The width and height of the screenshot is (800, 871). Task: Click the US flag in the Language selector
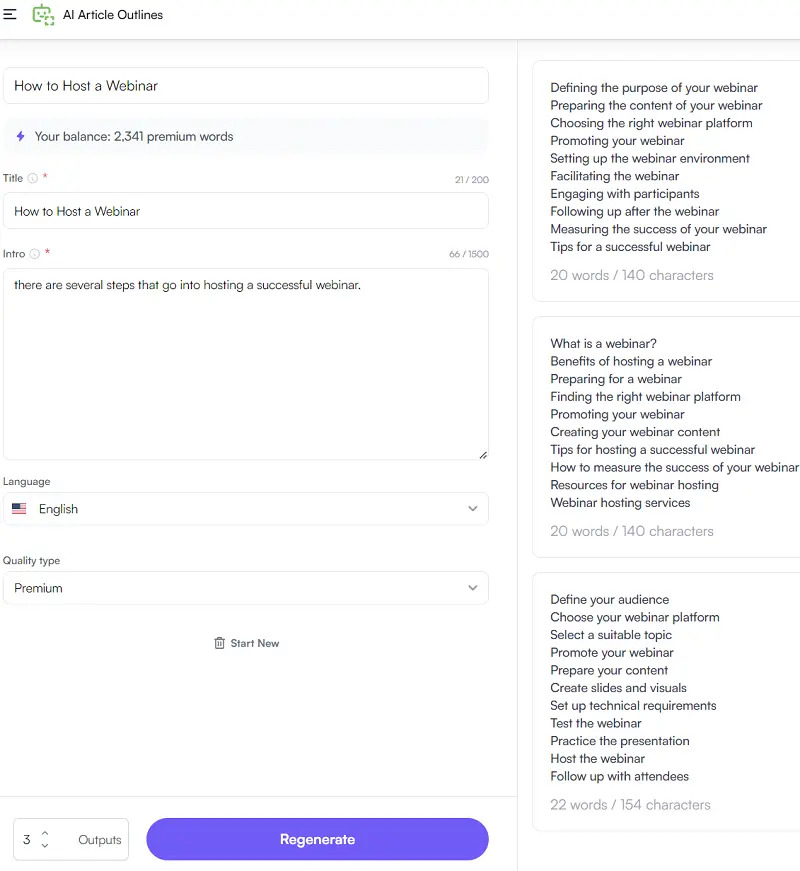pos(19,508)
